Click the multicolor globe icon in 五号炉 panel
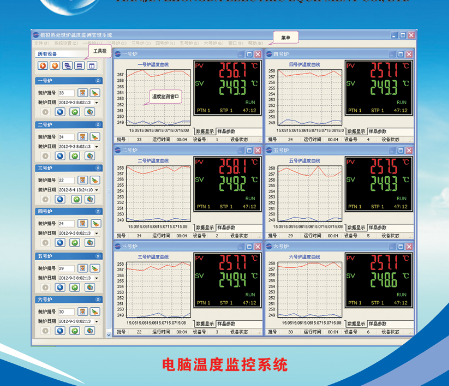 [x=90, y=287]
